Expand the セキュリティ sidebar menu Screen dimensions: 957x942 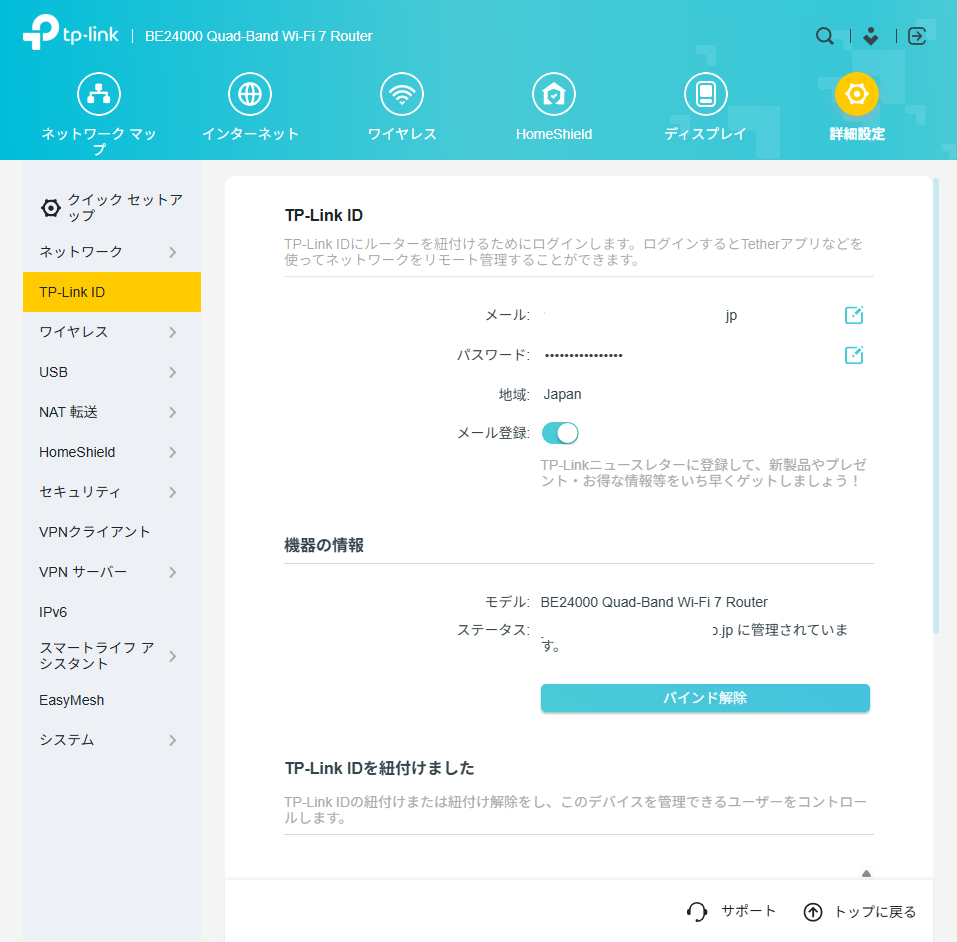112,492
